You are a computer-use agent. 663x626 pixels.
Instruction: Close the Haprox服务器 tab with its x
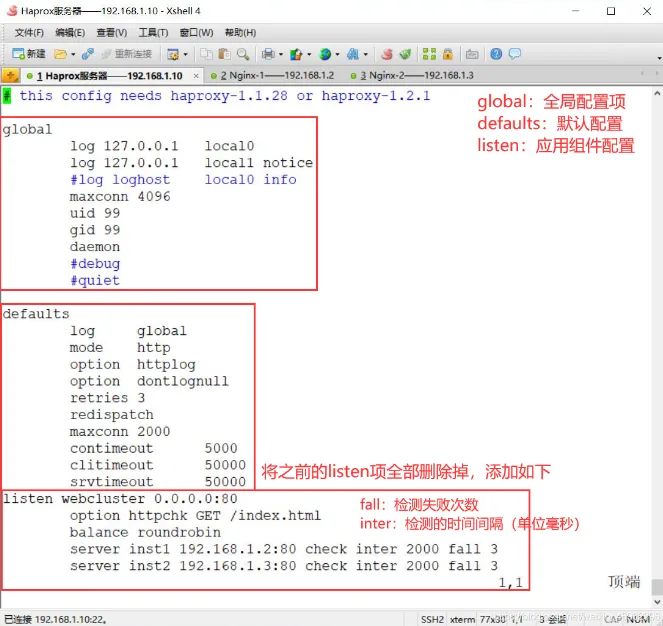click(x=196, y=76)
